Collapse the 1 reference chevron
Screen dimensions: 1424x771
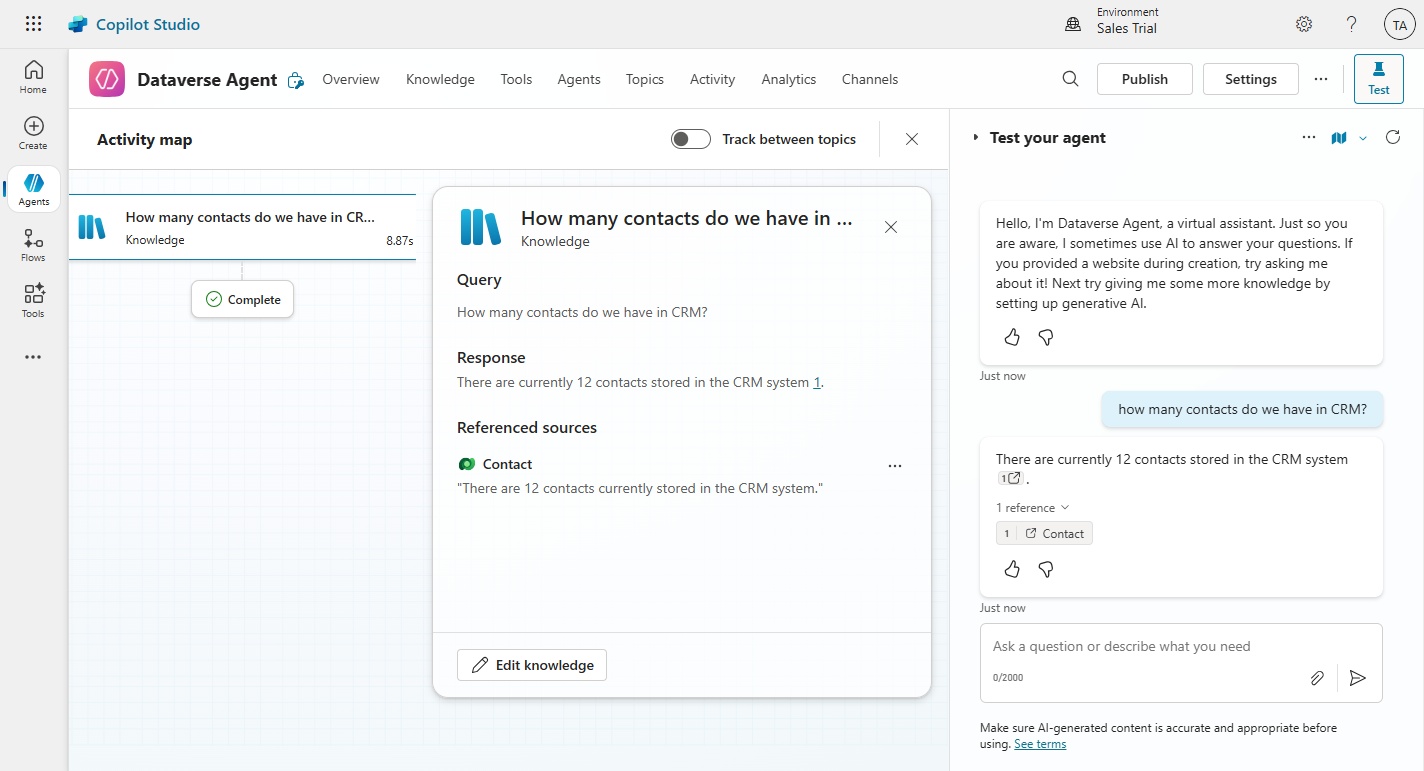(x=1065, y=508)
